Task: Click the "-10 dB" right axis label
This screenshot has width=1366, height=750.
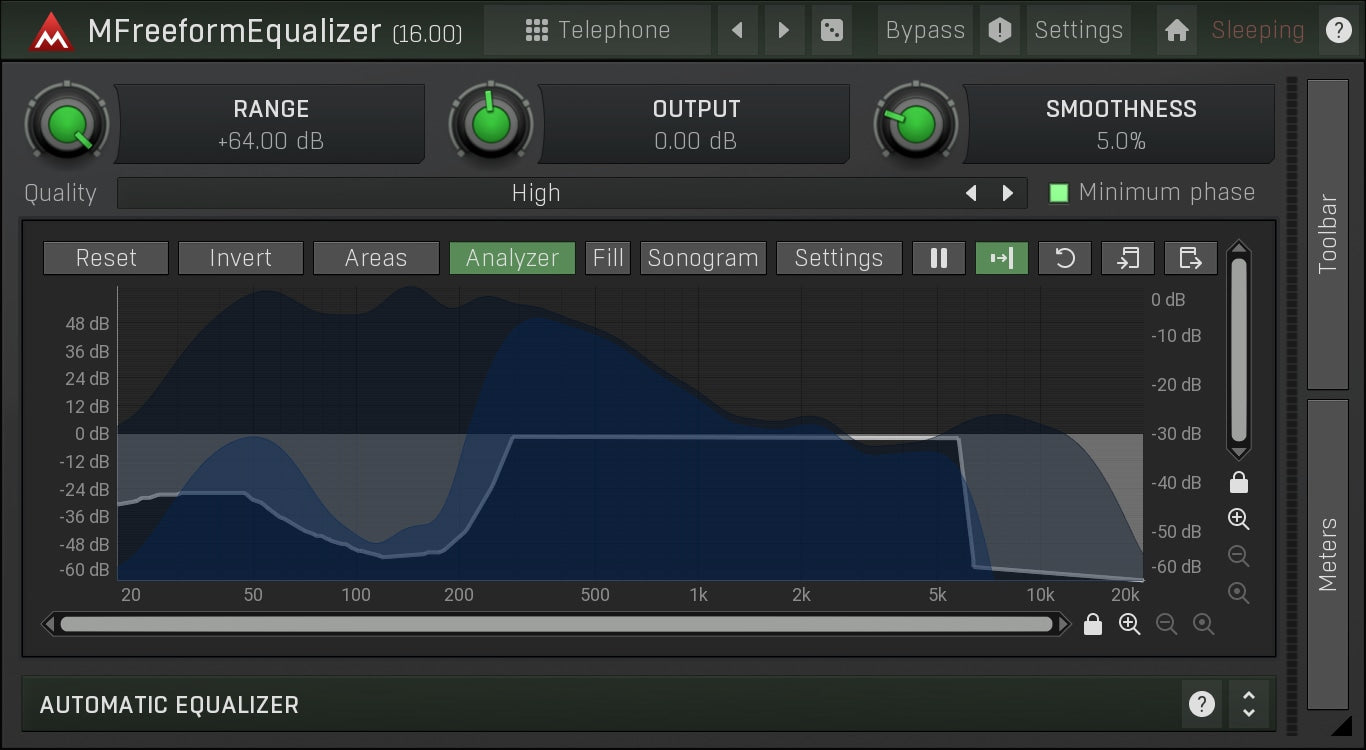Action: click(x=1176, y=336)
